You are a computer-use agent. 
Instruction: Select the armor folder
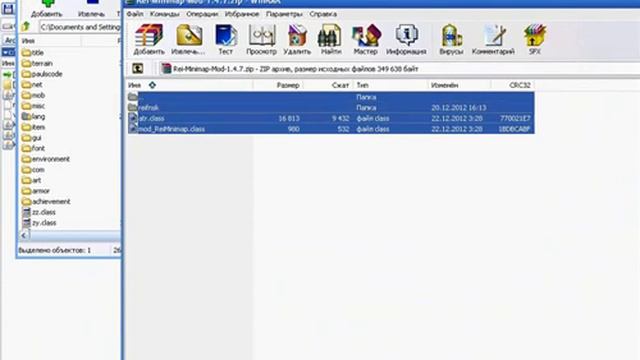click(x=36, y=191)
